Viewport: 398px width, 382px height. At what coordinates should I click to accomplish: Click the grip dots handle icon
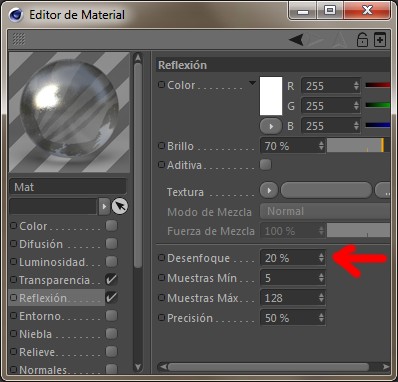(x=19, y=39)
